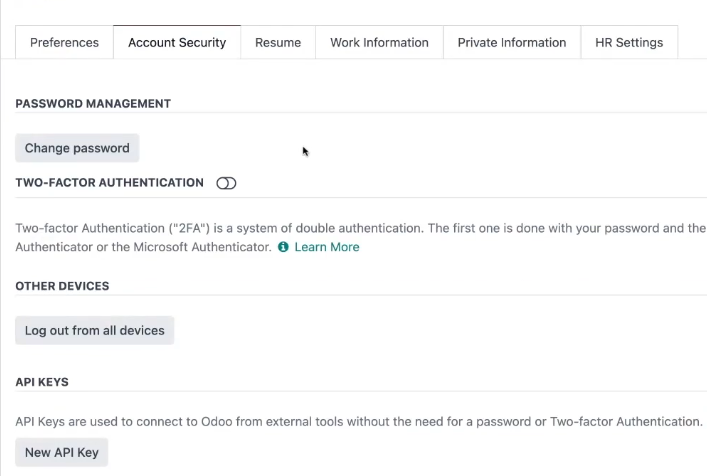707x476 pixels.
Task: Show the HR Settings tab
Action: (x=629, y=42)
